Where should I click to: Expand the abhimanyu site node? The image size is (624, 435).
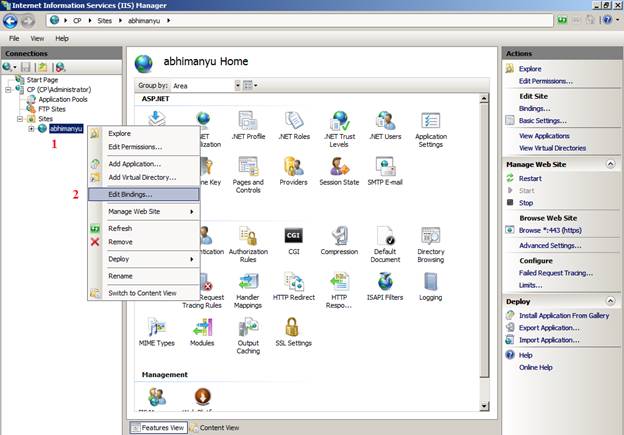[31, 129]
